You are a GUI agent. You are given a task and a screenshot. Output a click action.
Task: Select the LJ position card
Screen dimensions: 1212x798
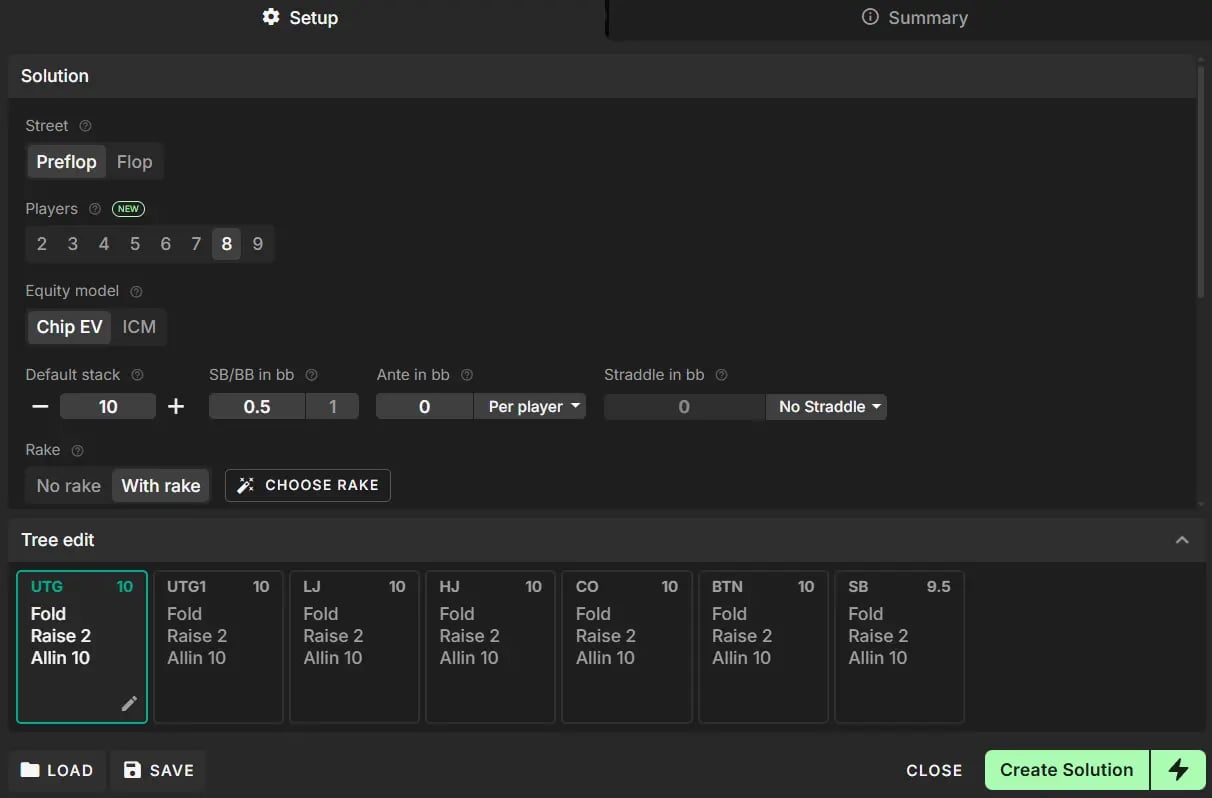[354, 647]
